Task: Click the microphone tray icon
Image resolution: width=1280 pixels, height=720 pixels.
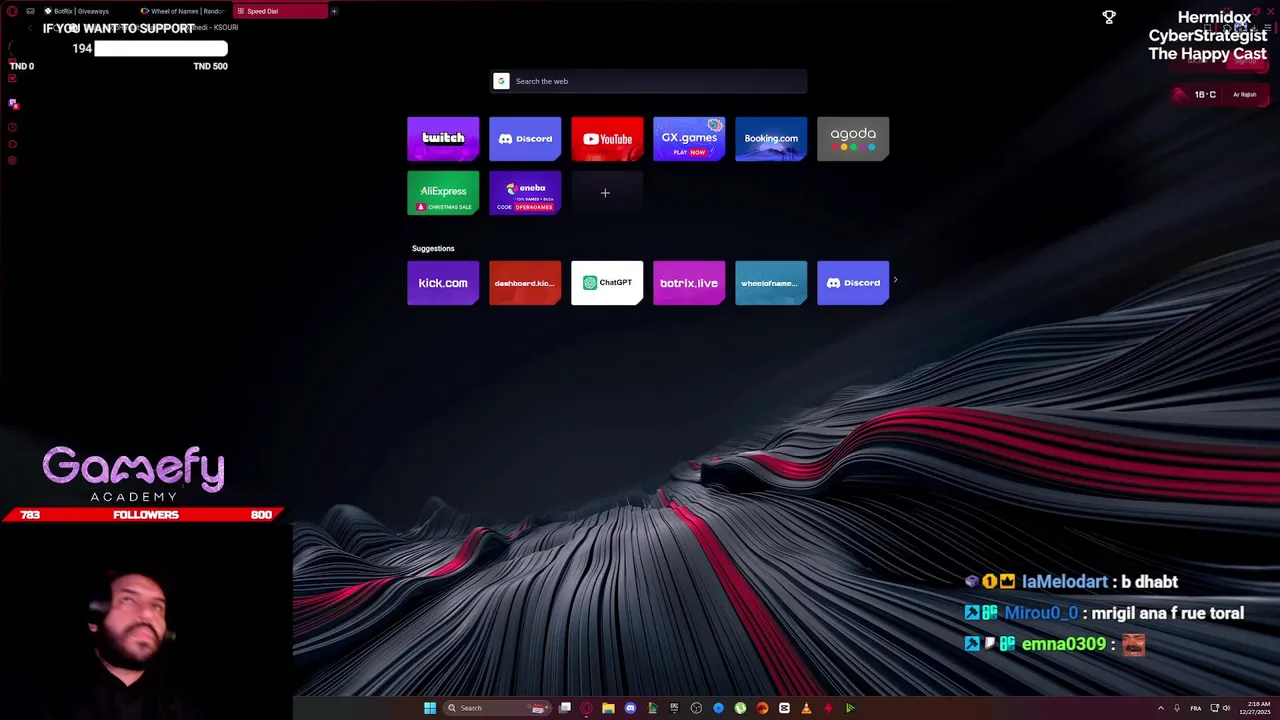Action: point(1177,708)
